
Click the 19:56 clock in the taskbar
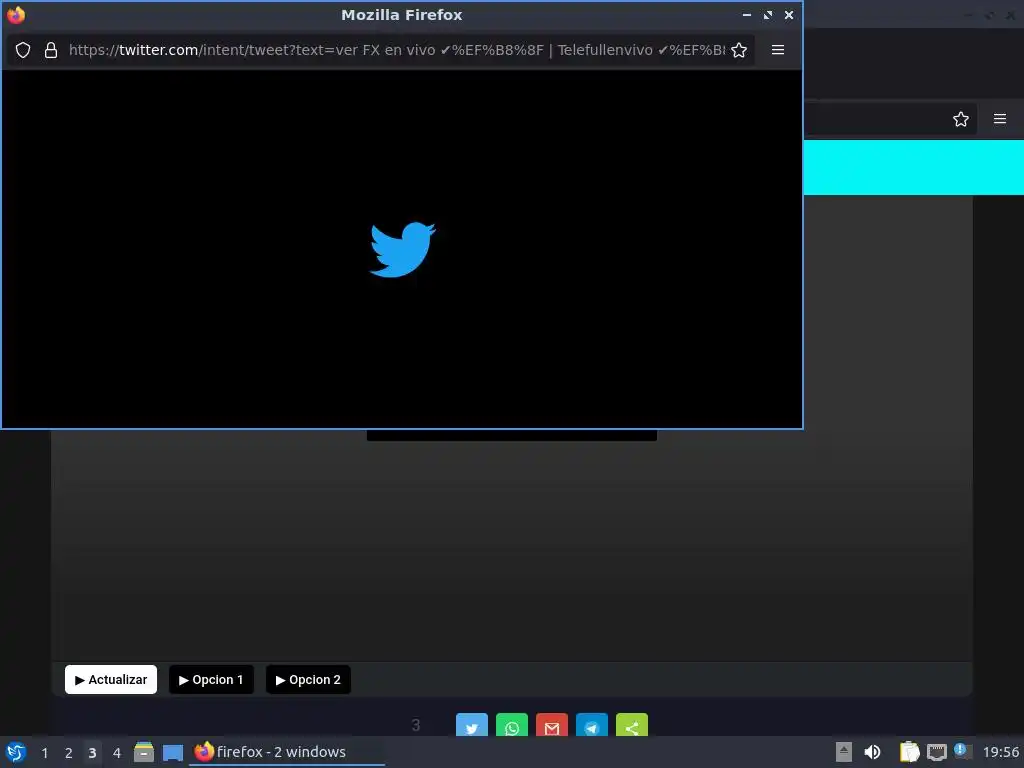pyautogui.click(x=1000, y=752)
